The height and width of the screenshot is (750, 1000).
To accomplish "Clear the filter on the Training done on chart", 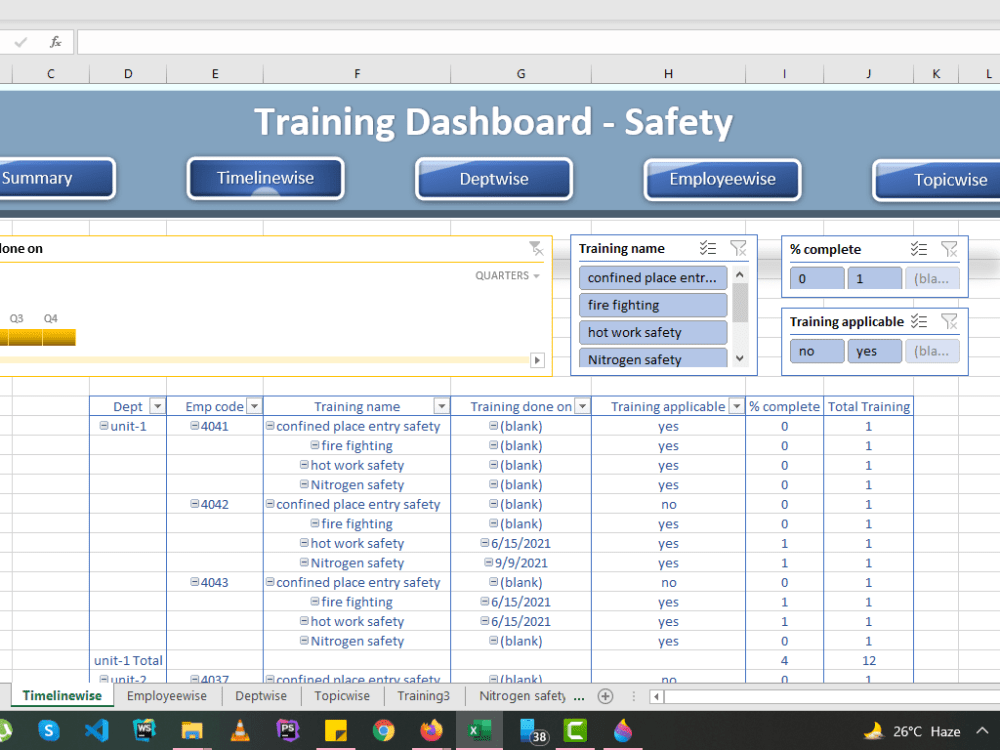I will [536, 248].
